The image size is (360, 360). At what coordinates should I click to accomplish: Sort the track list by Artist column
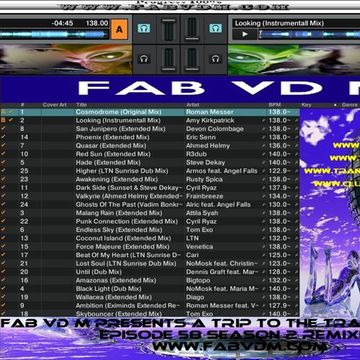[192, 105]
